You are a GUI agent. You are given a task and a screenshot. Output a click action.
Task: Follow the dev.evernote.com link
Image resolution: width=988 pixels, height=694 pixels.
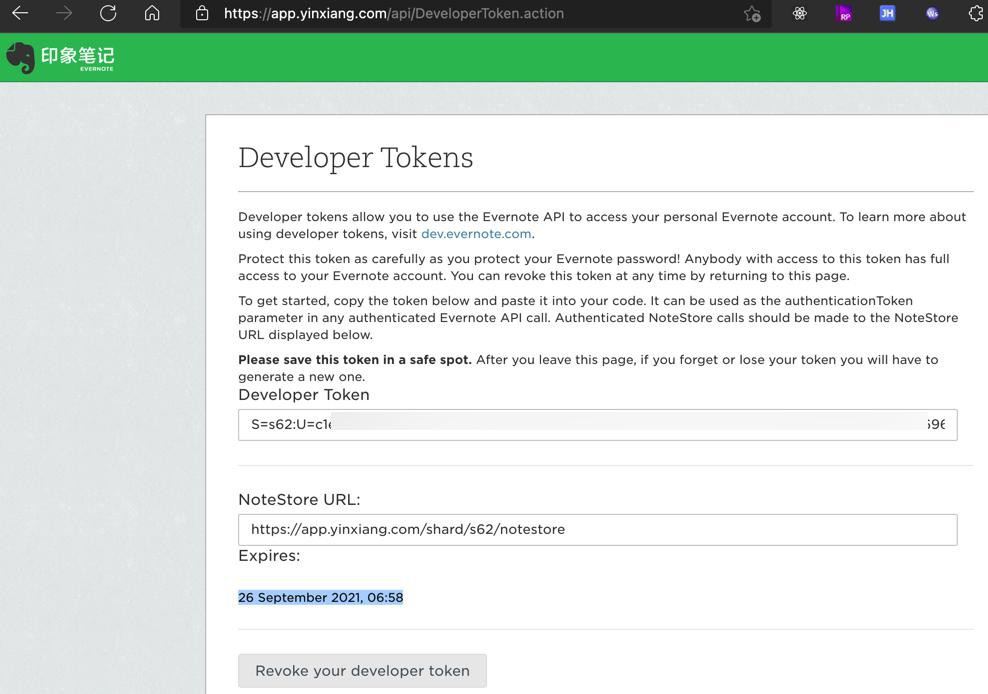(x=476, y=234)
